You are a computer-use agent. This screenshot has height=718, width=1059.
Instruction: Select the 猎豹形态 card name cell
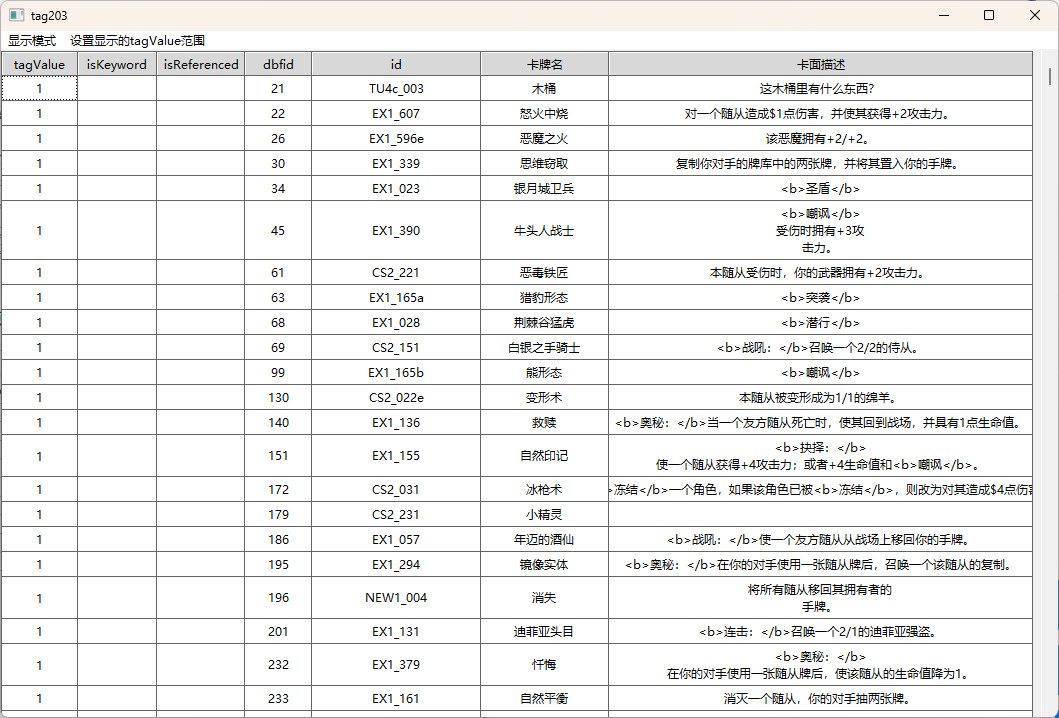tap(544, 297)
